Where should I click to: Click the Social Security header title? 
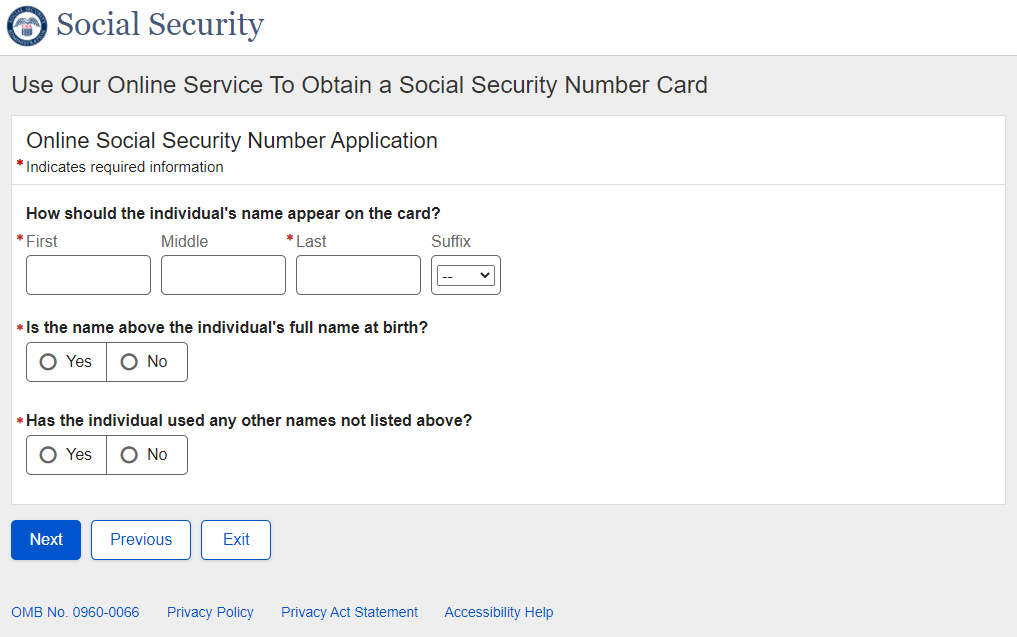coord(160,25)
